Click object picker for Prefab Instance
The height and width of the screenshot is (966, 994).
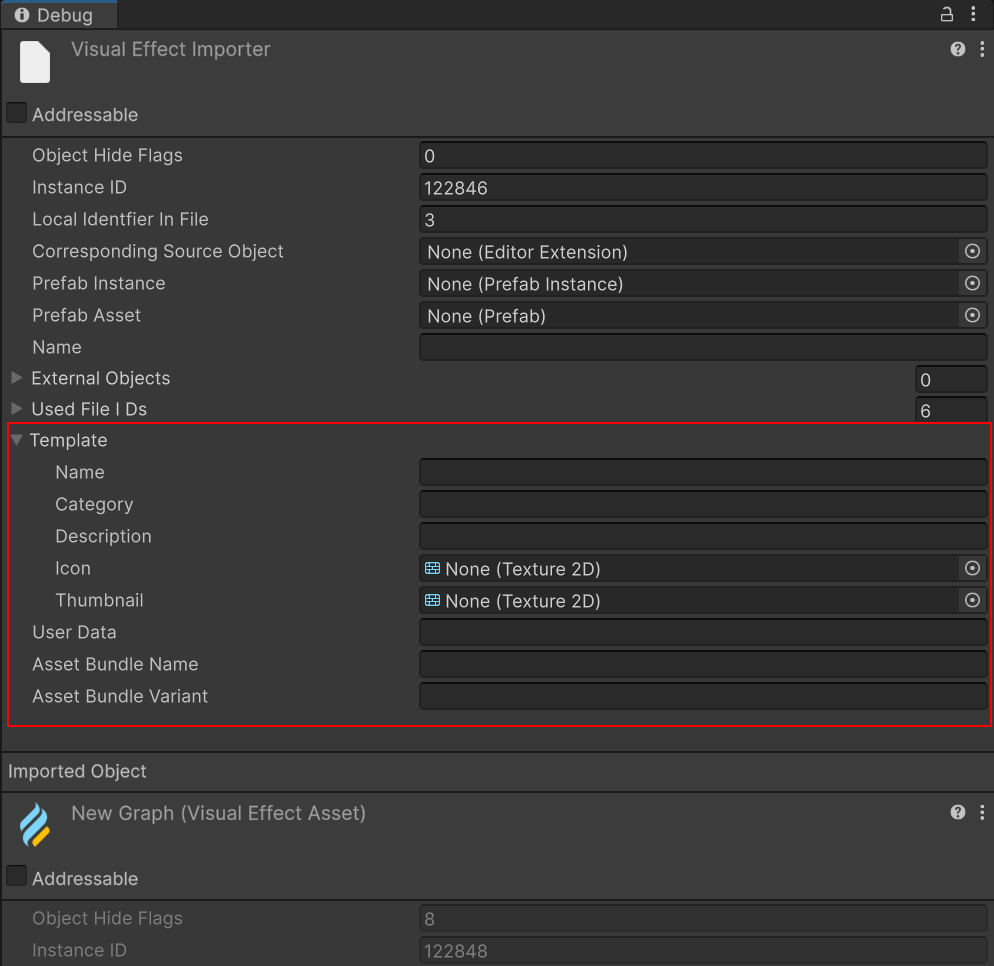click(971, 283)
